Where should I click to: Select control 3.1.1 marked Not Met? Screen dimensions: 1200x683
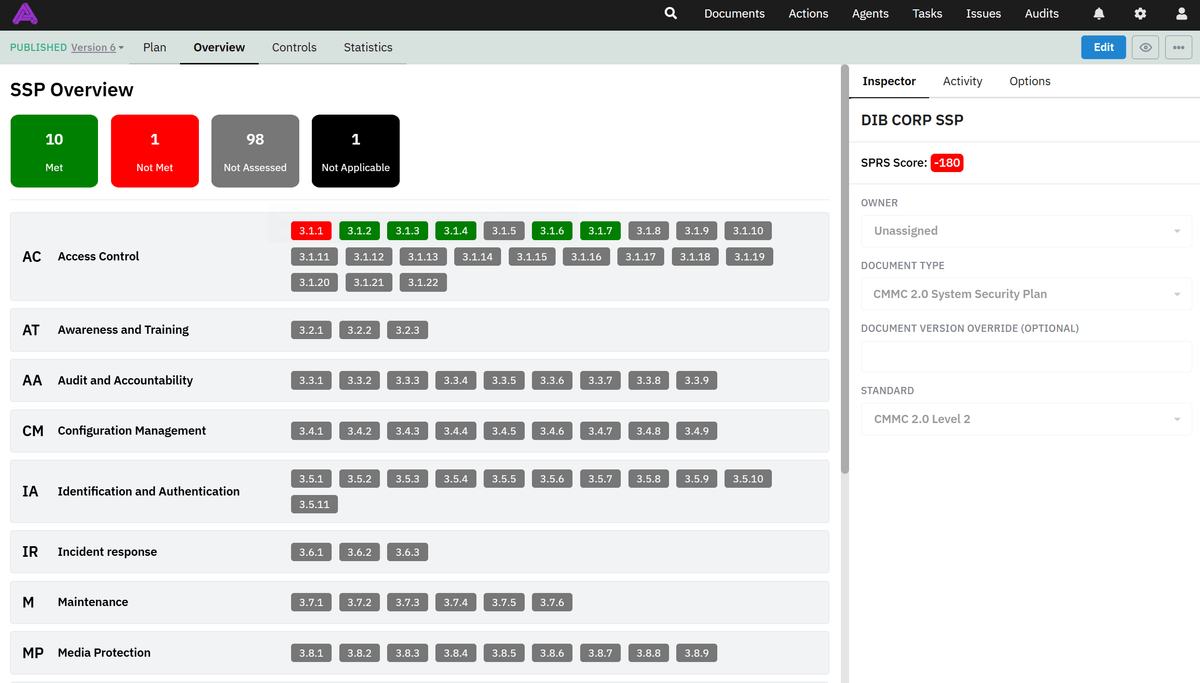(311, 230)
